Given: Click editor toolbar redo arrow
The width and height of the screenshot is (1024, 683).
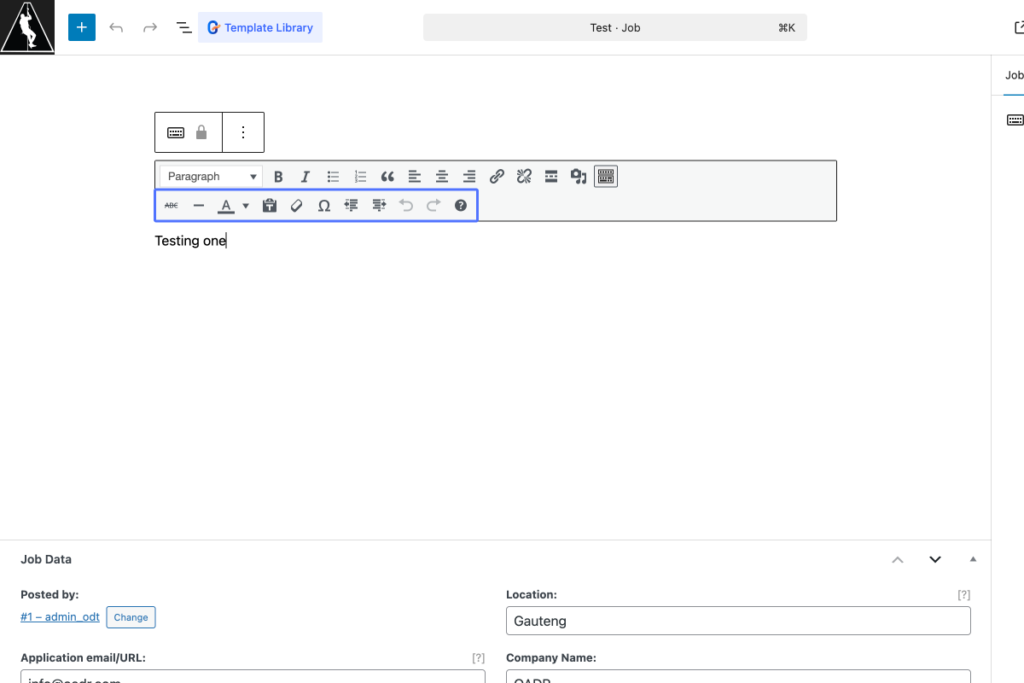Looking at the screenshot, I should (x=434, y=206).
